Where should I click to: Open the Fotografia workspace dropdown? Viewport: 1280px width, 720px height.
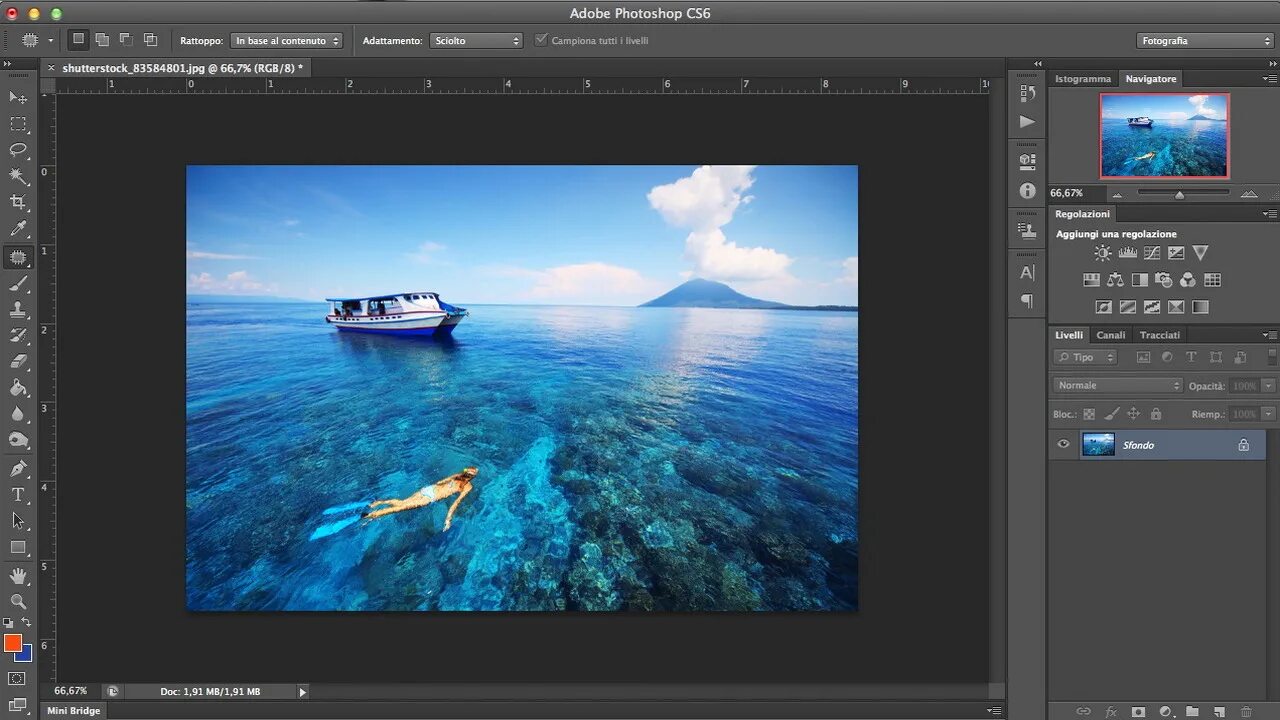(1205, 41)
